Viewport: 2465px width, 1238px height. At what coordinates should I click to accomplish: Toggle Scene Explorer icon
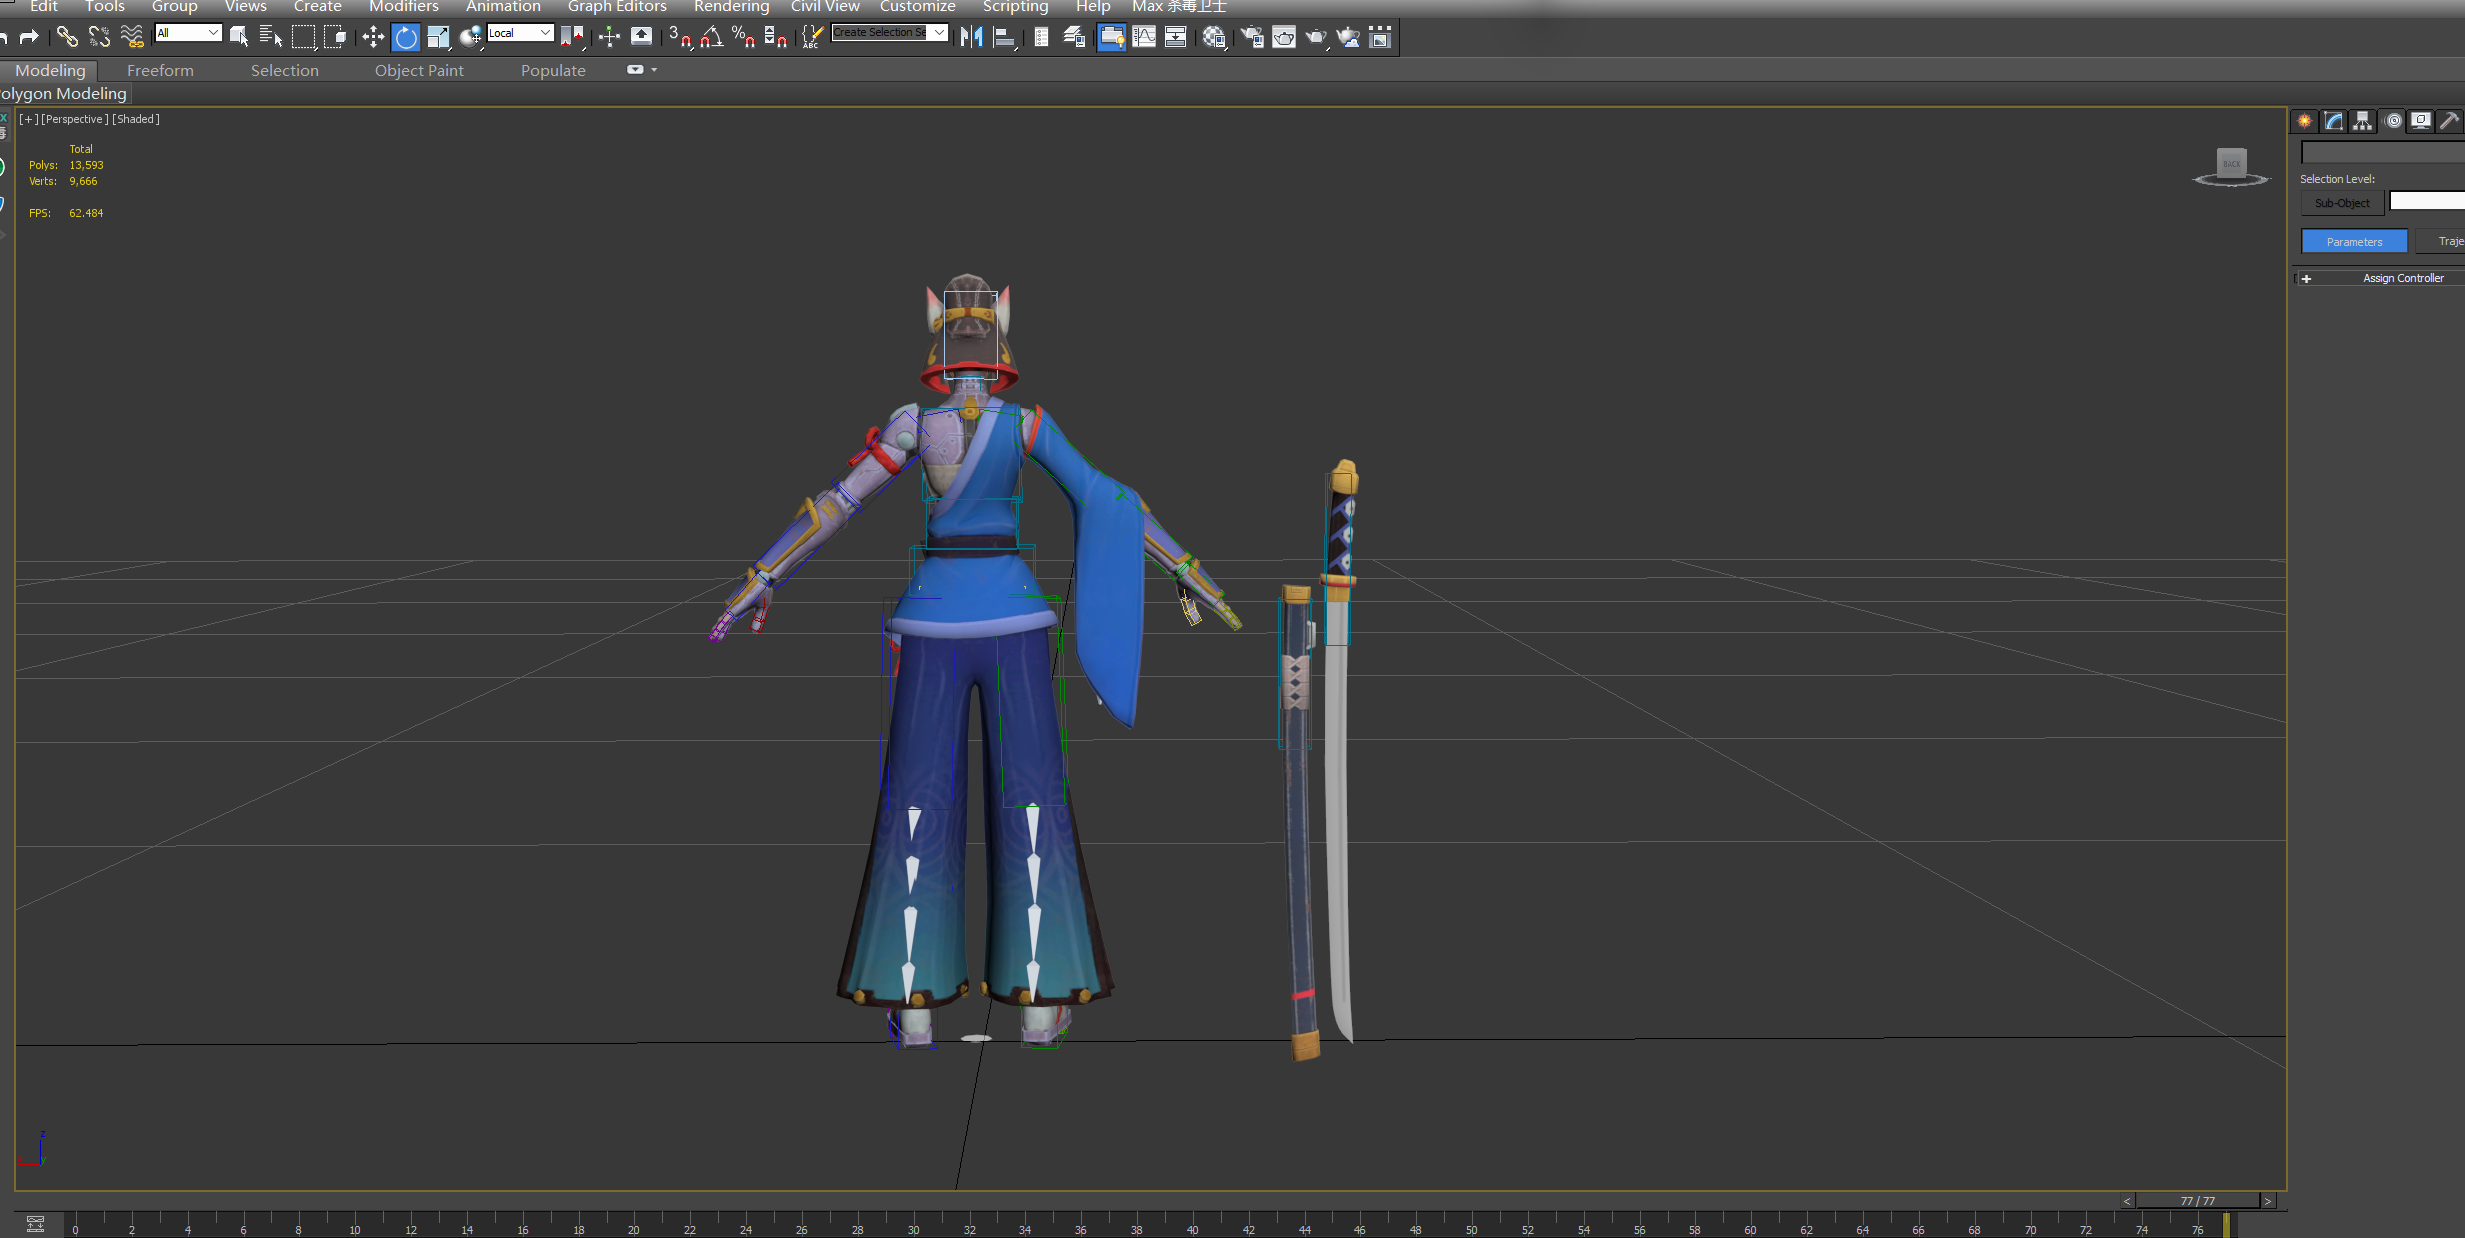tap(1041, 37)
